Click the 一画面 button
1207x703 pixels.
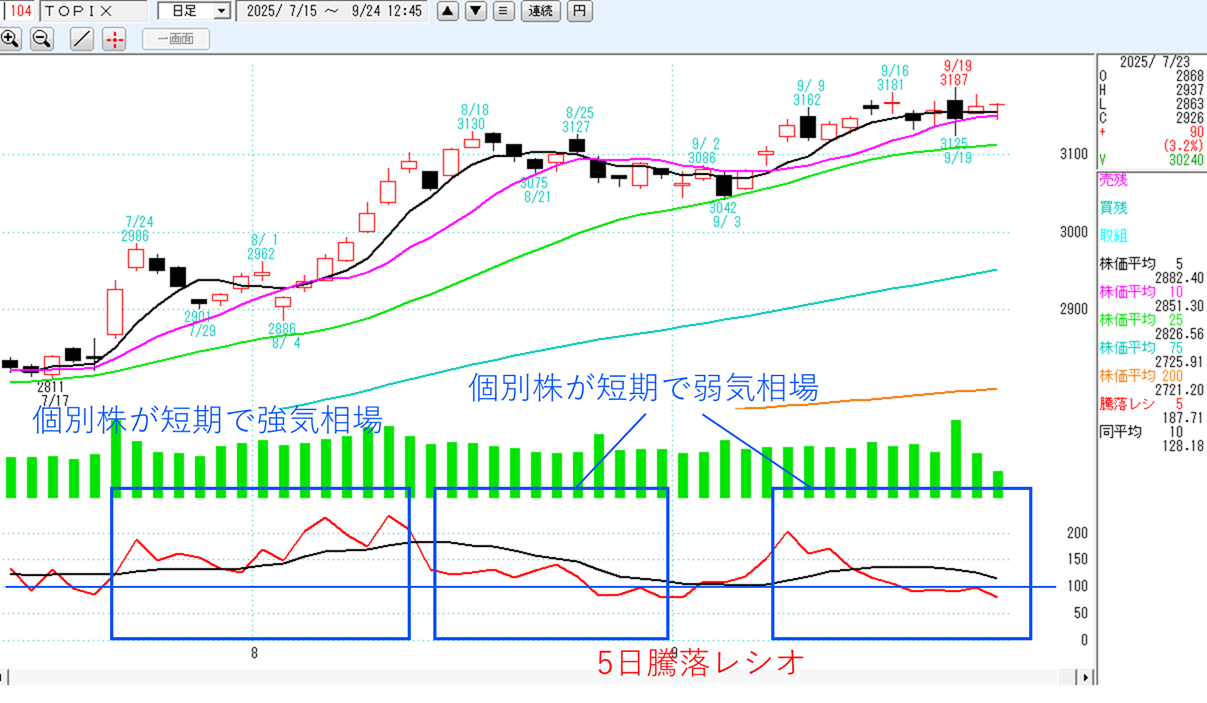pos(176,39)
